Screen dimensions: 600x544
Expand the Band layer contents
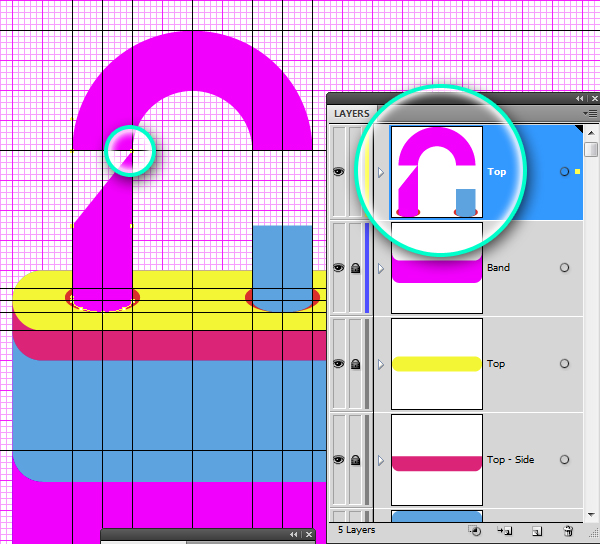(381, 269)
